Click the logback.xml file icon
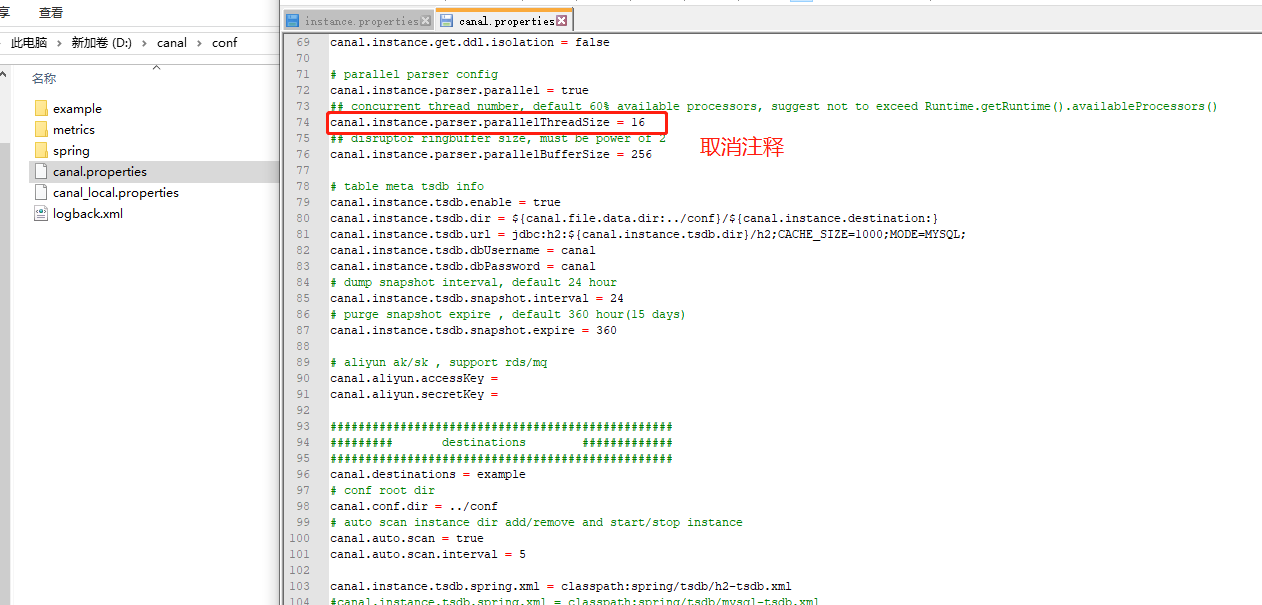 (x=41, y=213)
